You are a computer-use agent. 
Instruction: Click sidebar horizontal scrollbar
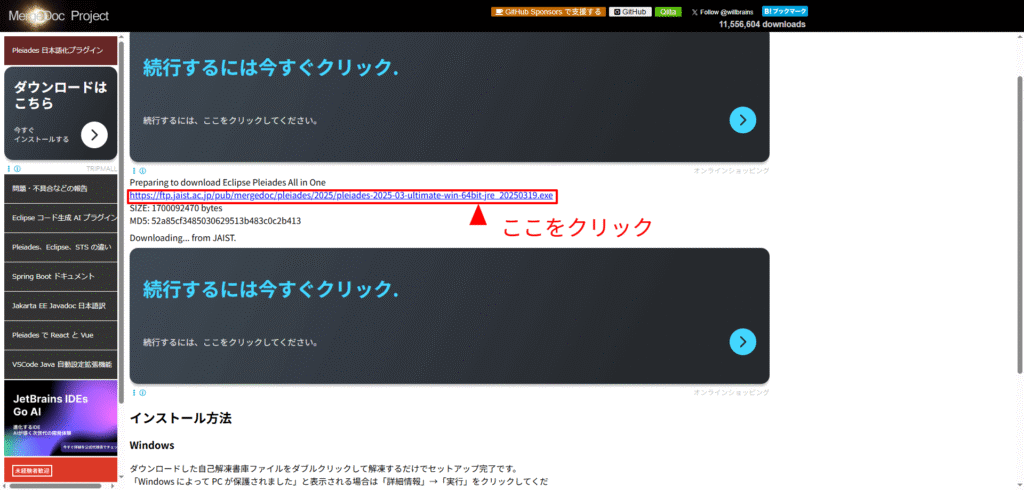(54, 485)
